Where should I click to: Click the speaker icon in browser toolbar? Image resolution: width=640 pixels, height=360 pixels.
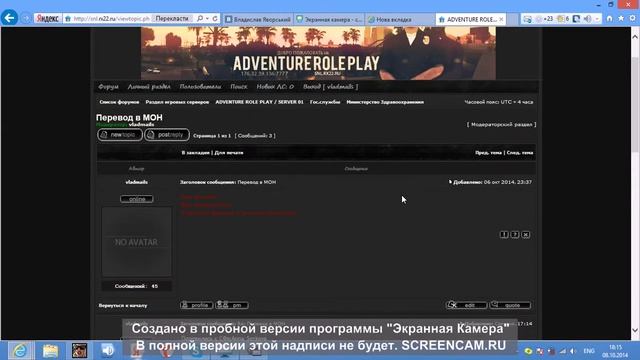click(x=587, y=19)
